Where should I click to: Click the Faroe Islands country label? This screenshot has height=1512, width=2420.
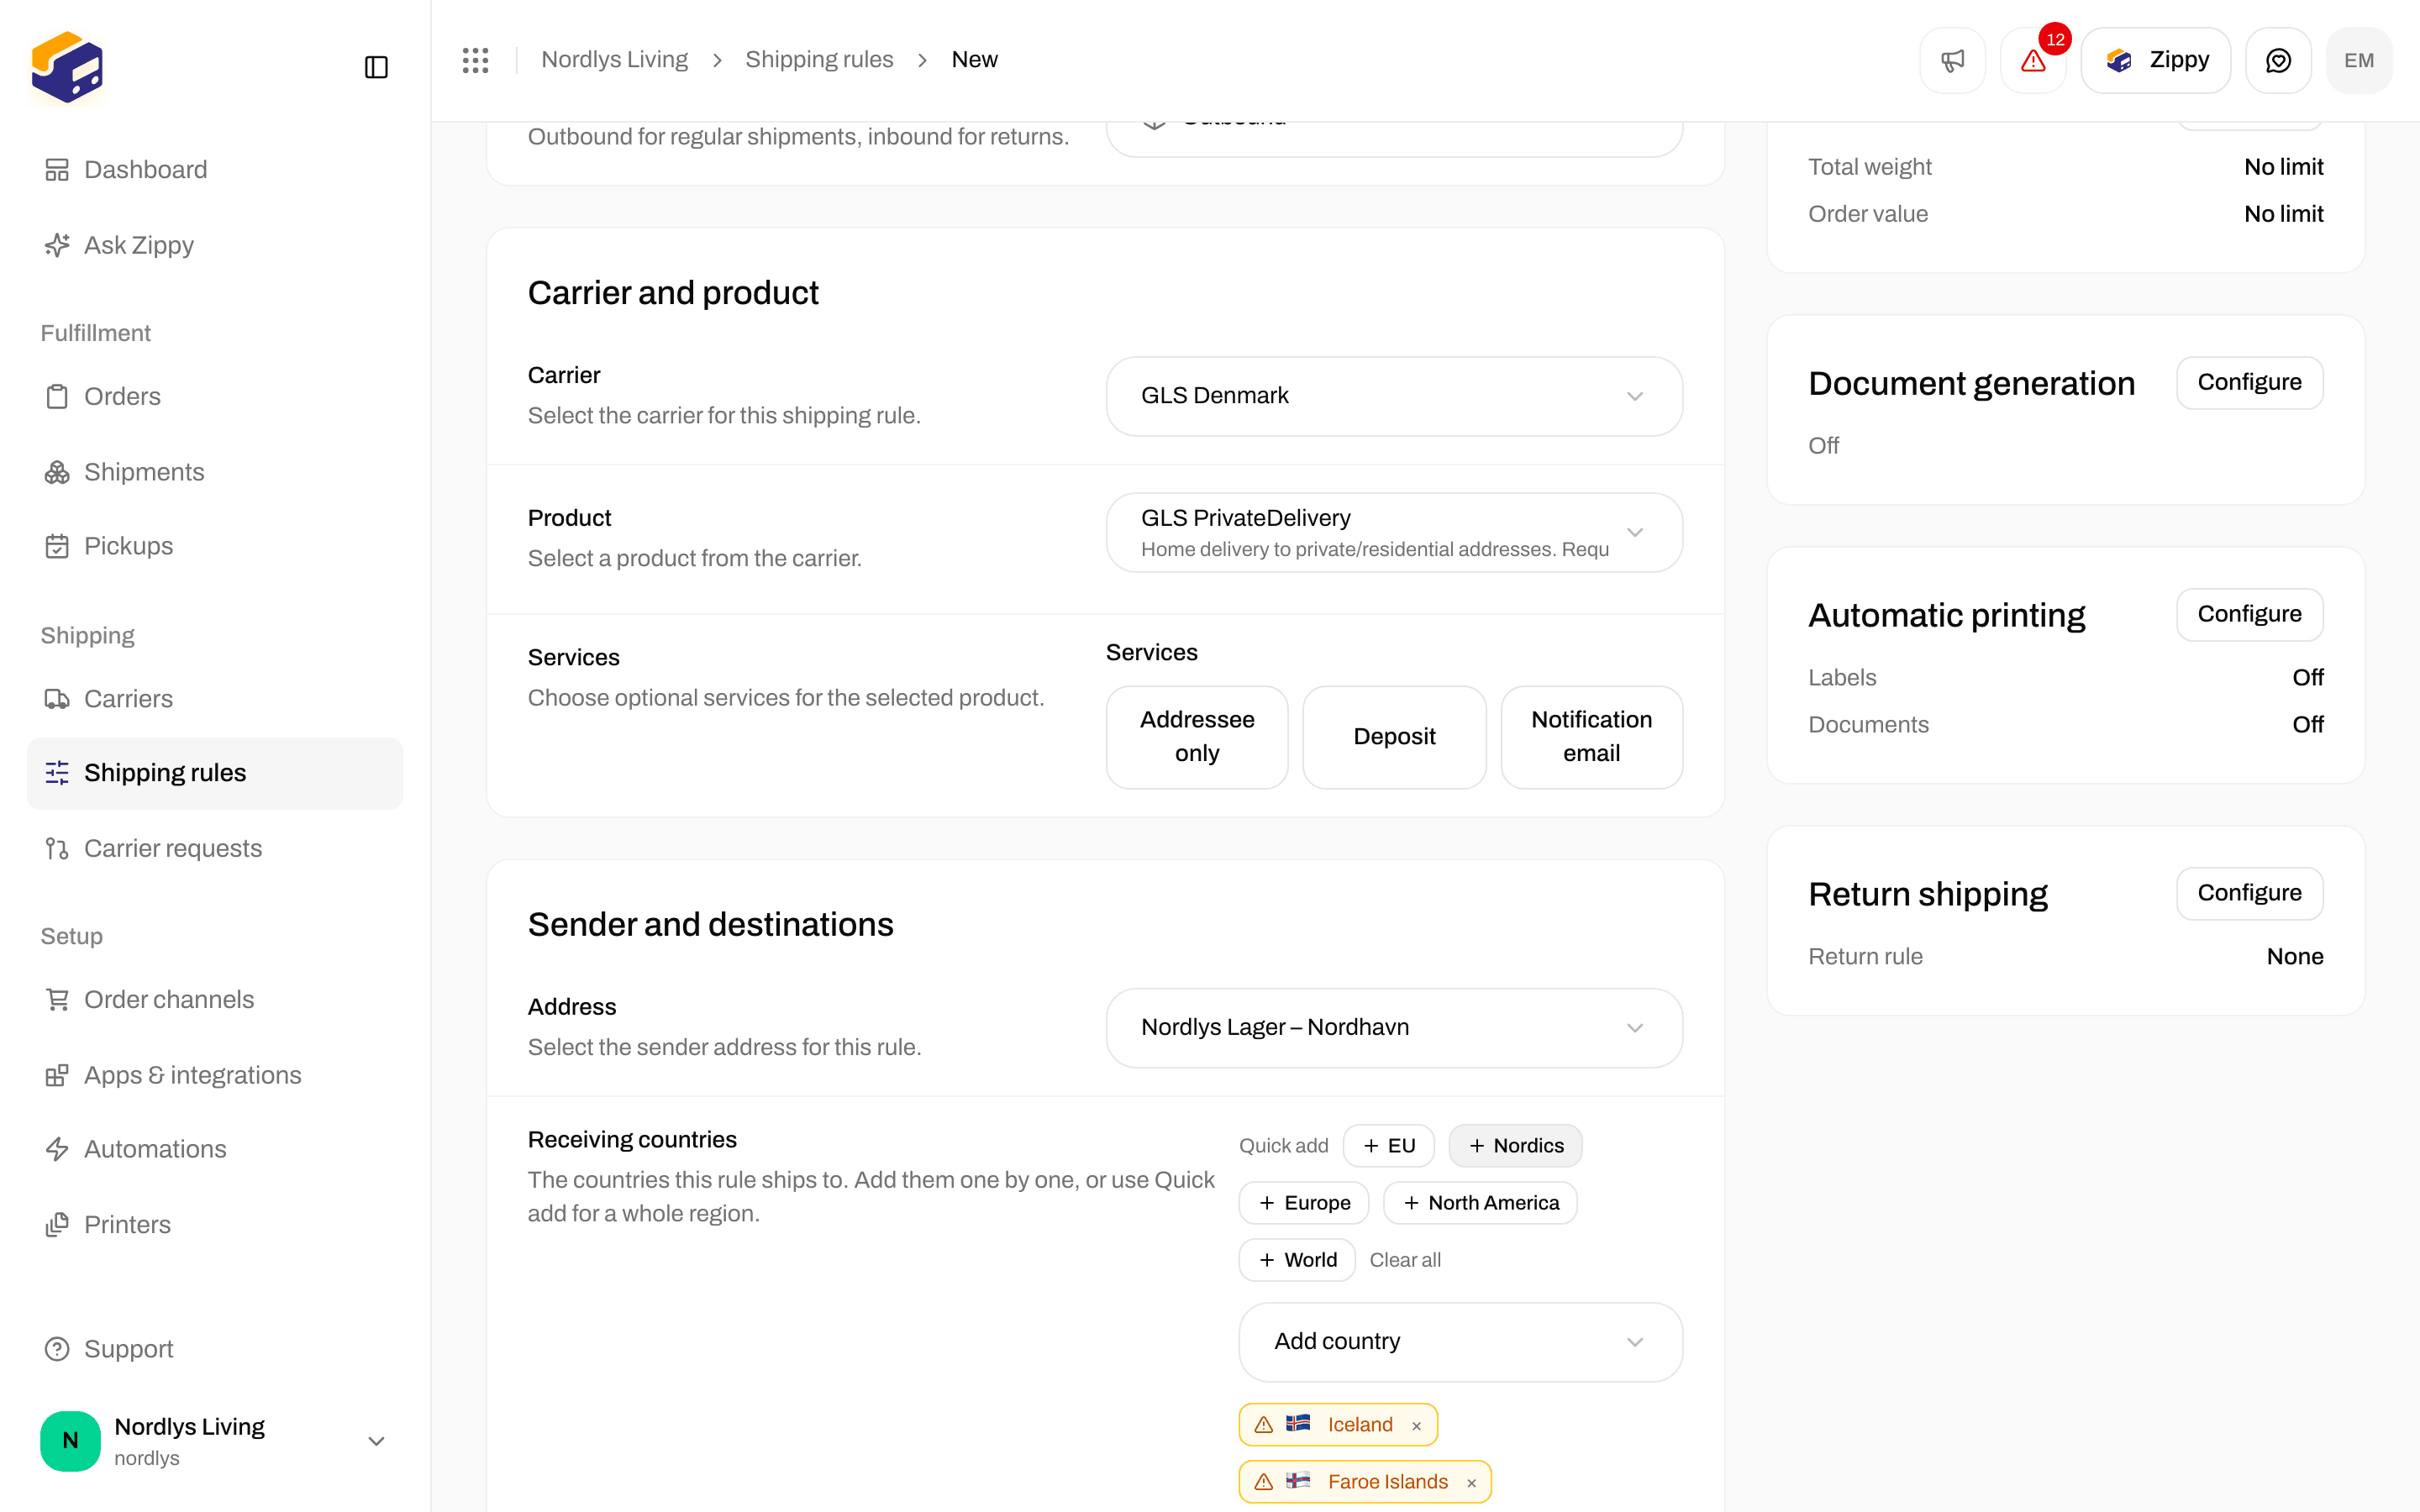(x=1388, y=1482)
